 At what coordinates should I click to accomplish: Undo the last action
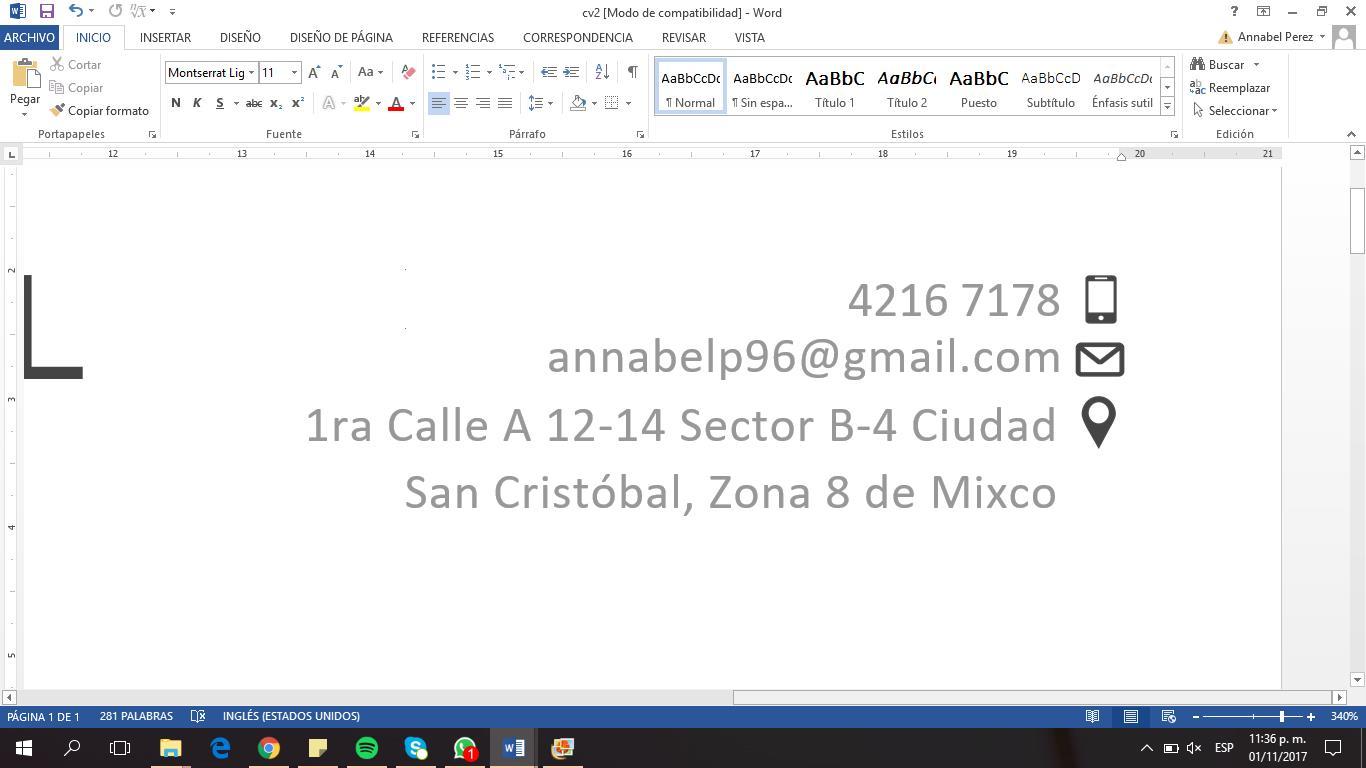(x=76, y=11)
